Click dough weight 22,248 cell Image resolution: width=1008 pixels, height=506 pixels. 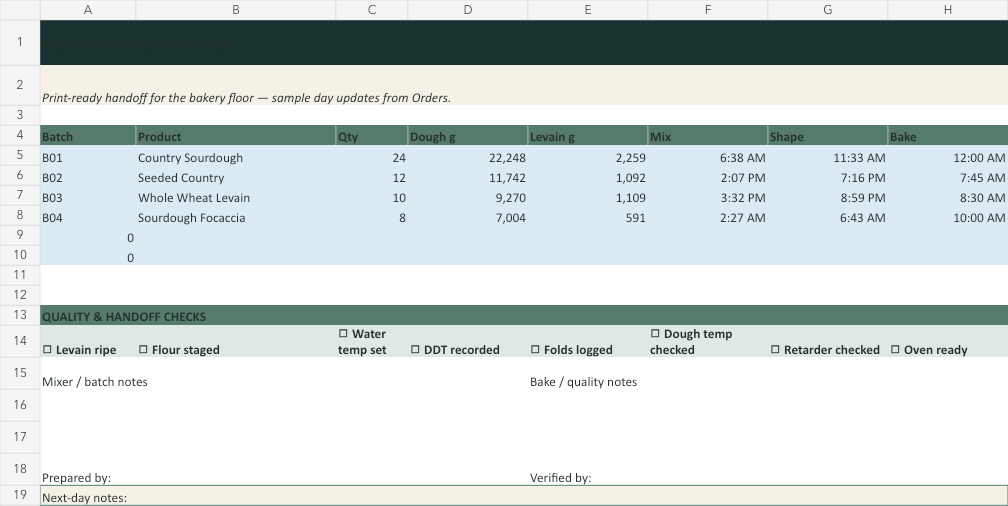tap(468, 156)
